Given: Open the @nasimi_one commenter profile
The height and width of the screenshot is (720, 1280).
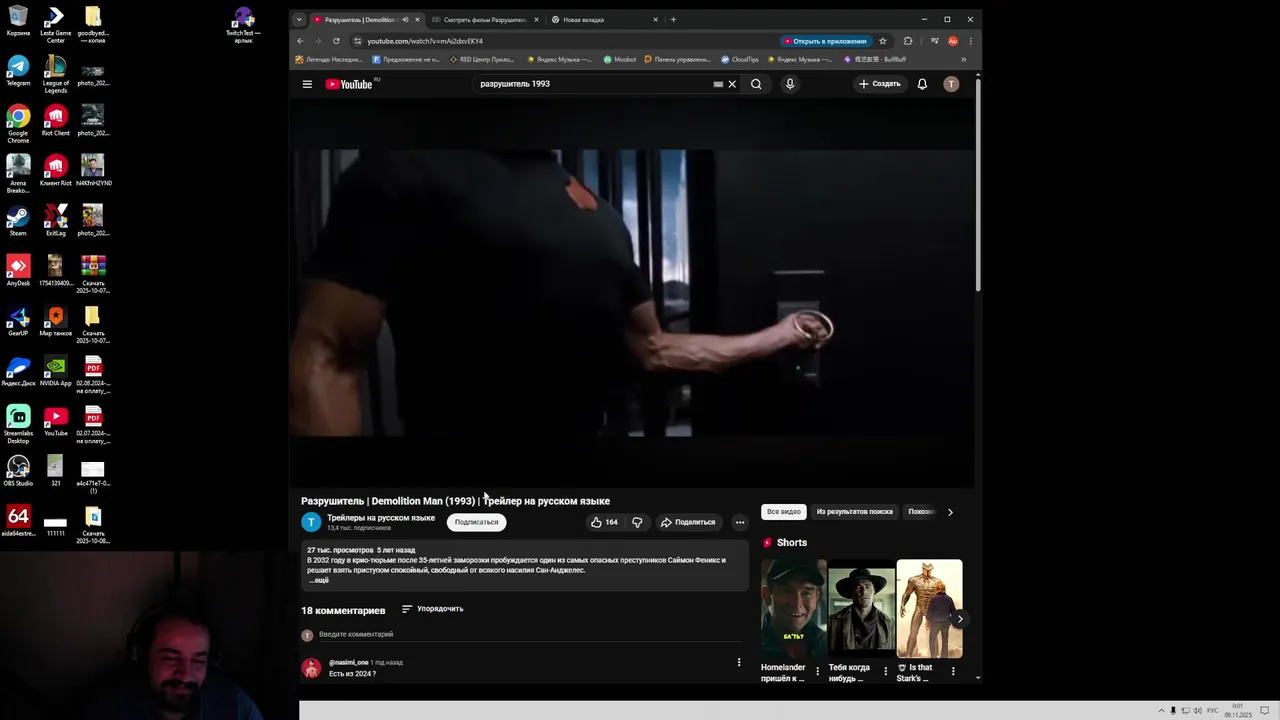Looking at the screenshot, I should pyautogui.click(x=349, y=662).
